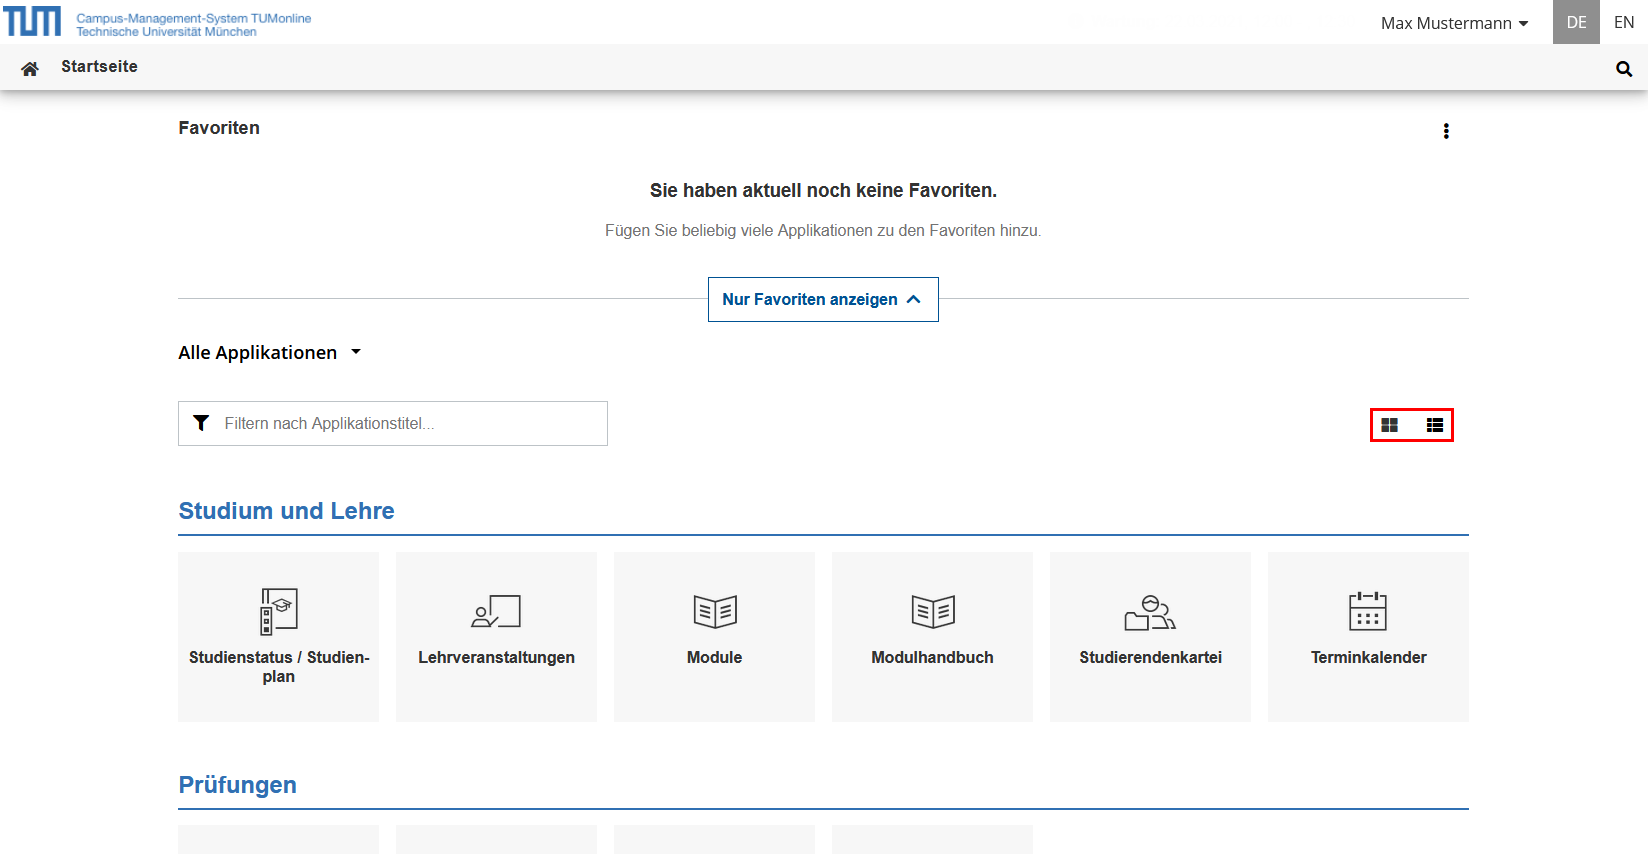Open the Lehrveranstaltungen application tile

[x=496, y=636]
